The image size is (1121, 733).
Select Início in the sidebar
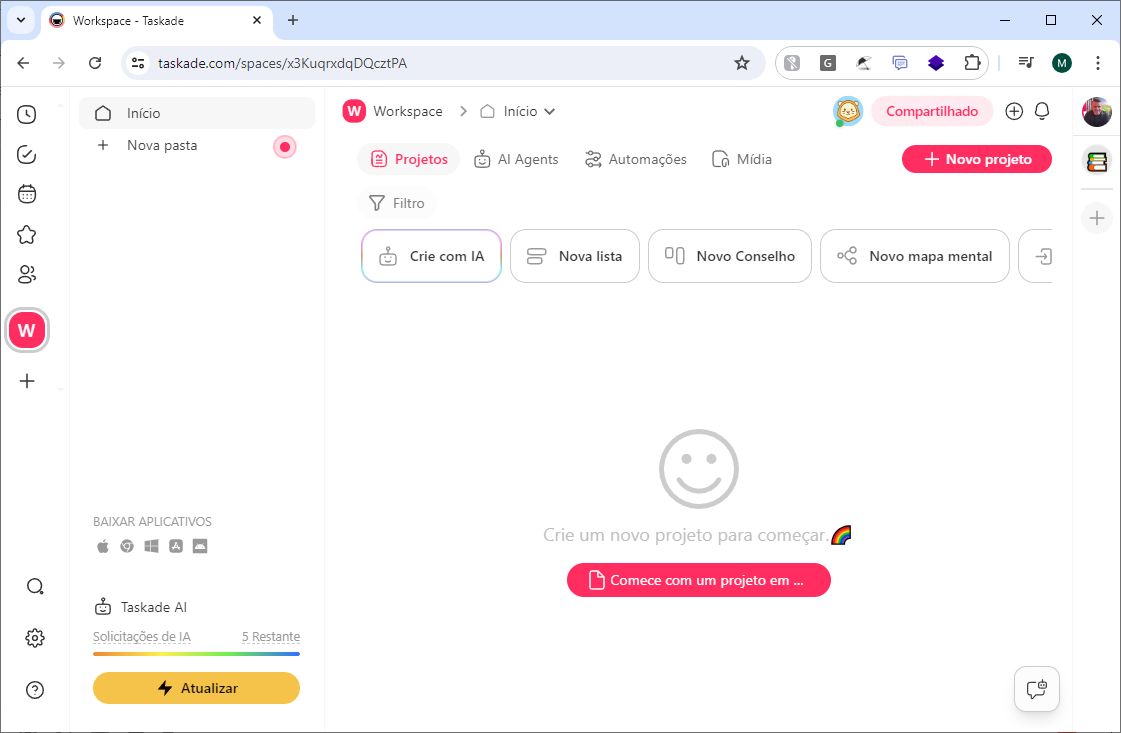tap(197, 113)
